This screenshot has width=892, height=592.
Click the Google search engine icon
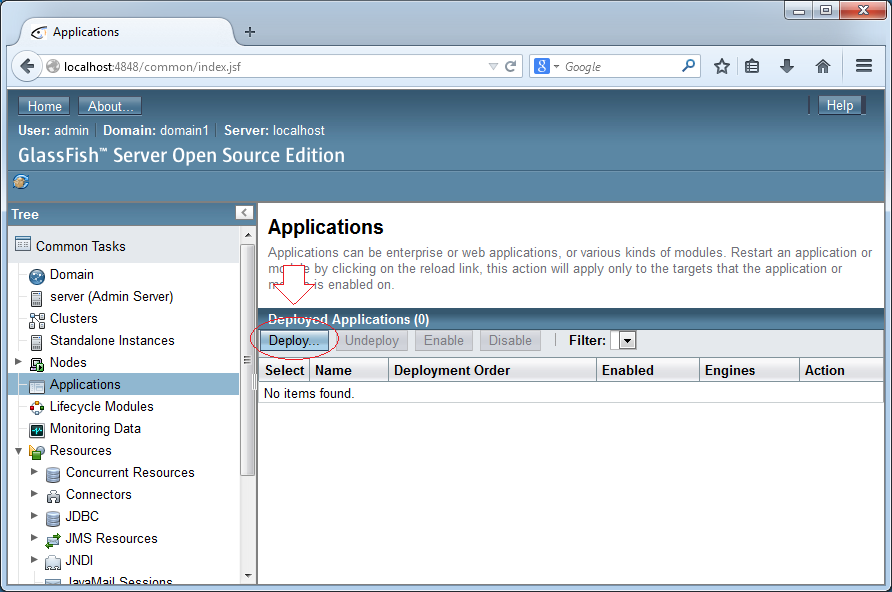pyautogui.click(x=542, y=67)
